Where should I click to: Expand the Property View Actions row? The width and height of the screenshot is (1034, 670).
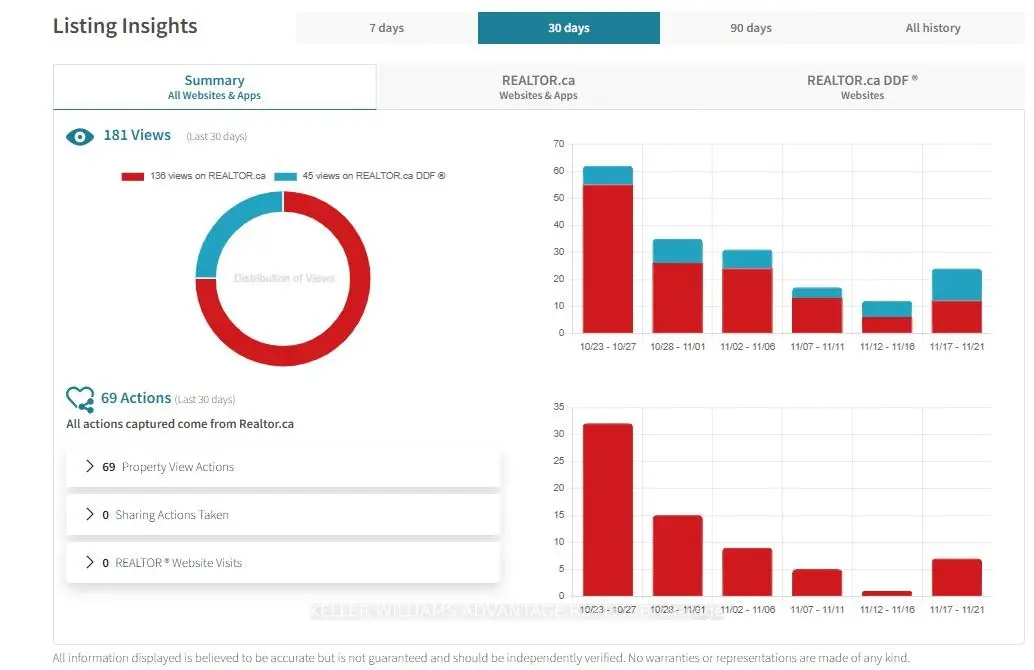(x=90, y=467)
